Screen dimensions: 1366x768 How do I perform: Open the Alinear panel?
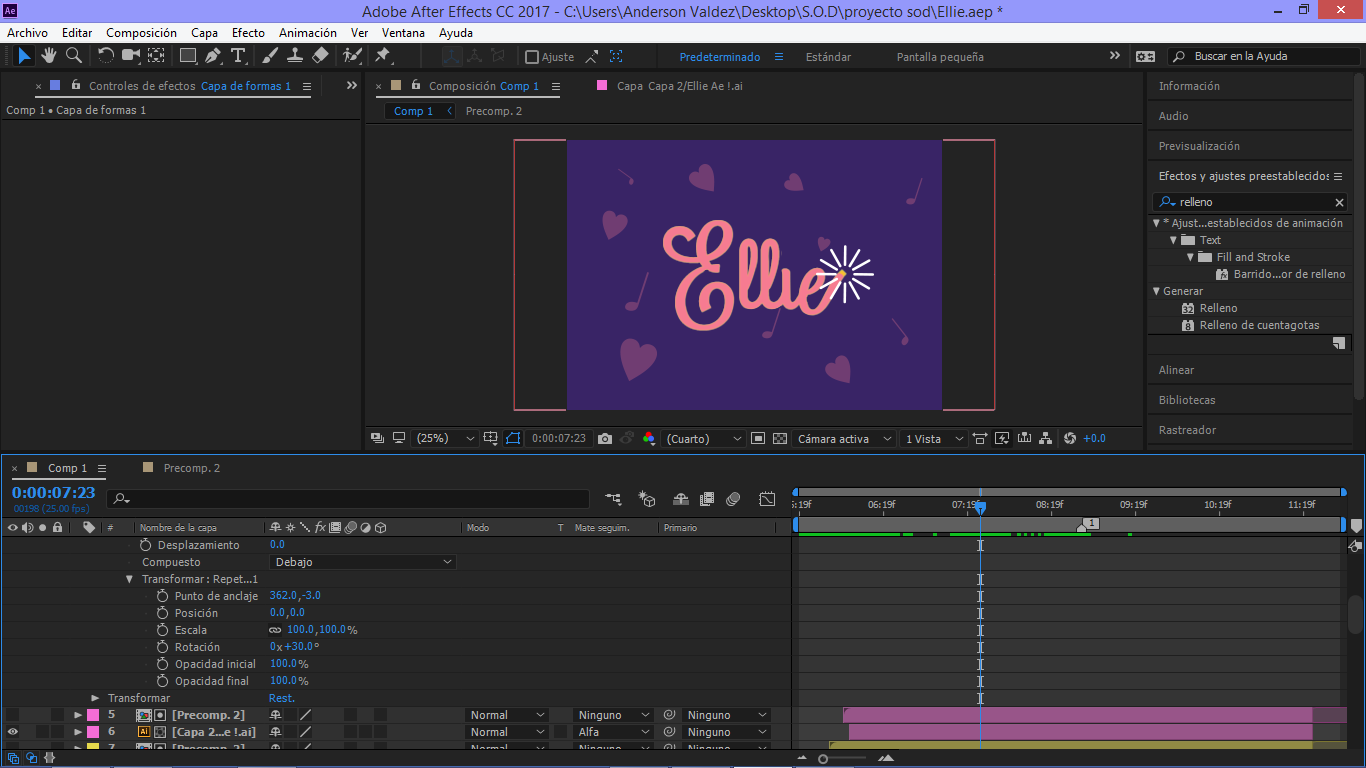click(x=1176, y=370)
